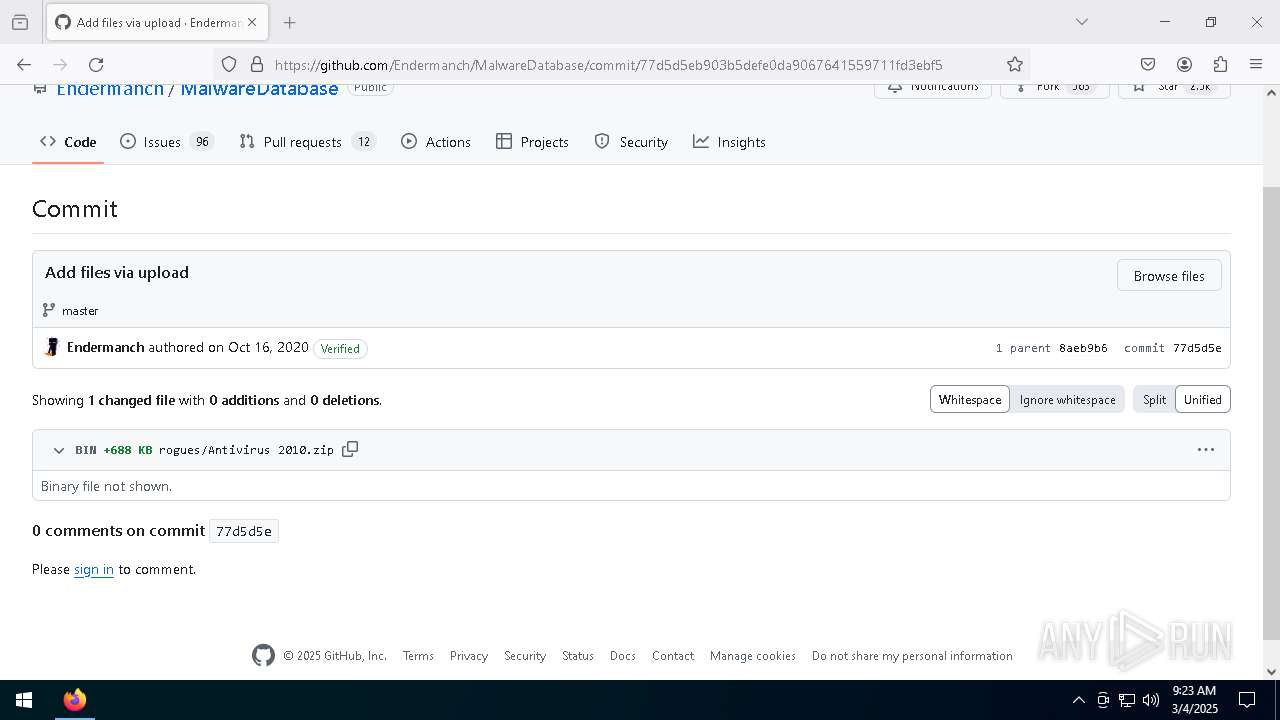The image size is (1280, 720).
Task: Open the Security footer link
Action: point(525,656)
